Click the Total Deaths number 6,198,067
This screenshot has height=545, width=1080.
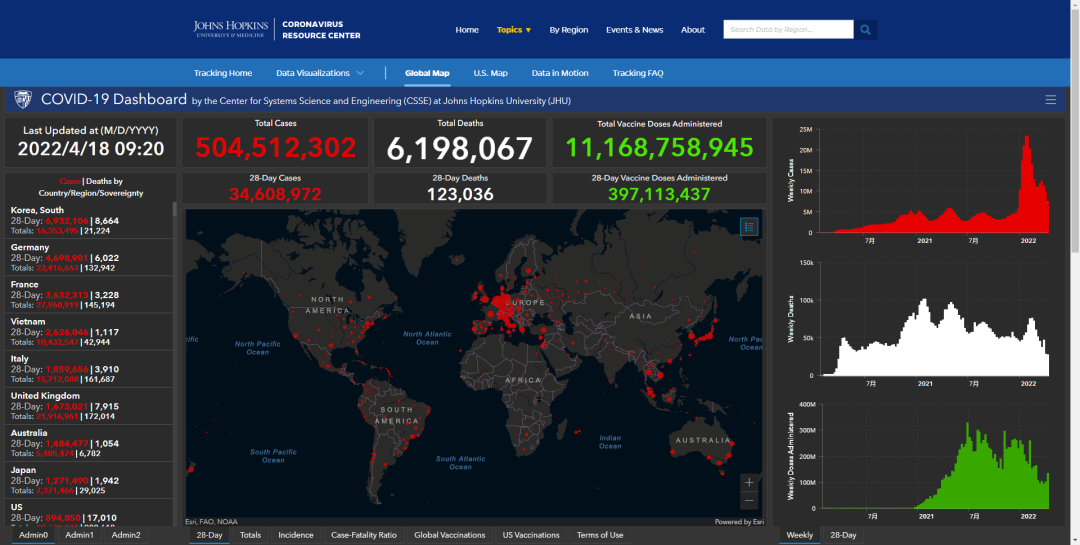point(459,148)
